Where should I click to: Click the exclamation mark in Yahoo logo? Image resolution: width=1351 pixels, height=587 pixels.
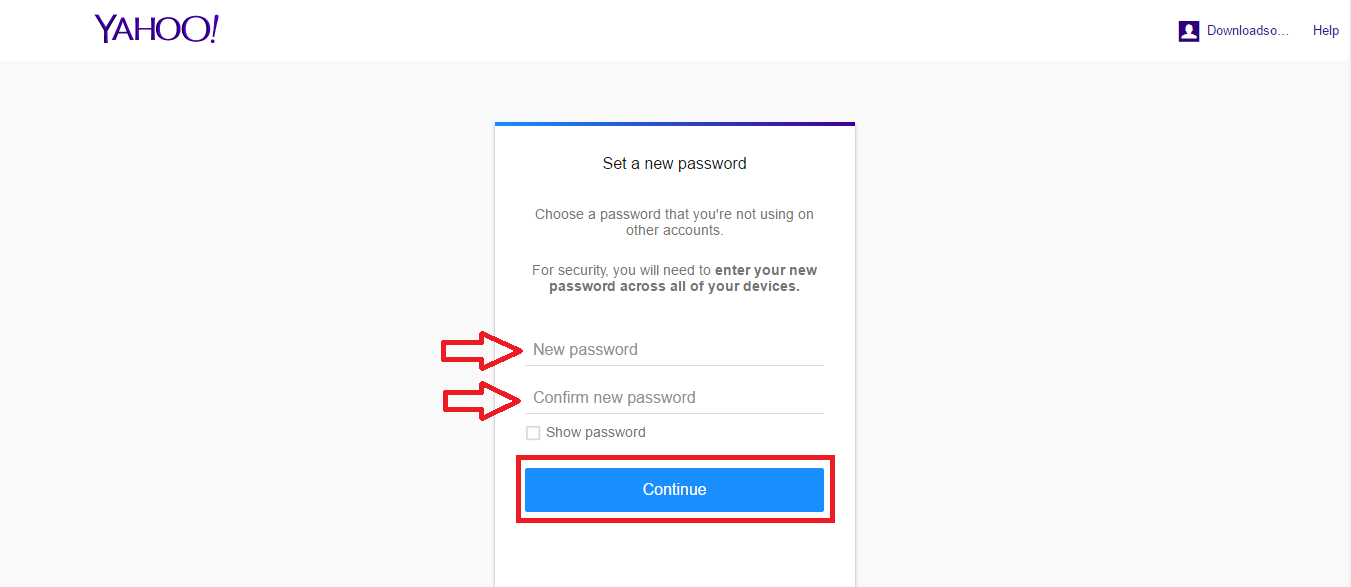click(213, 28)
